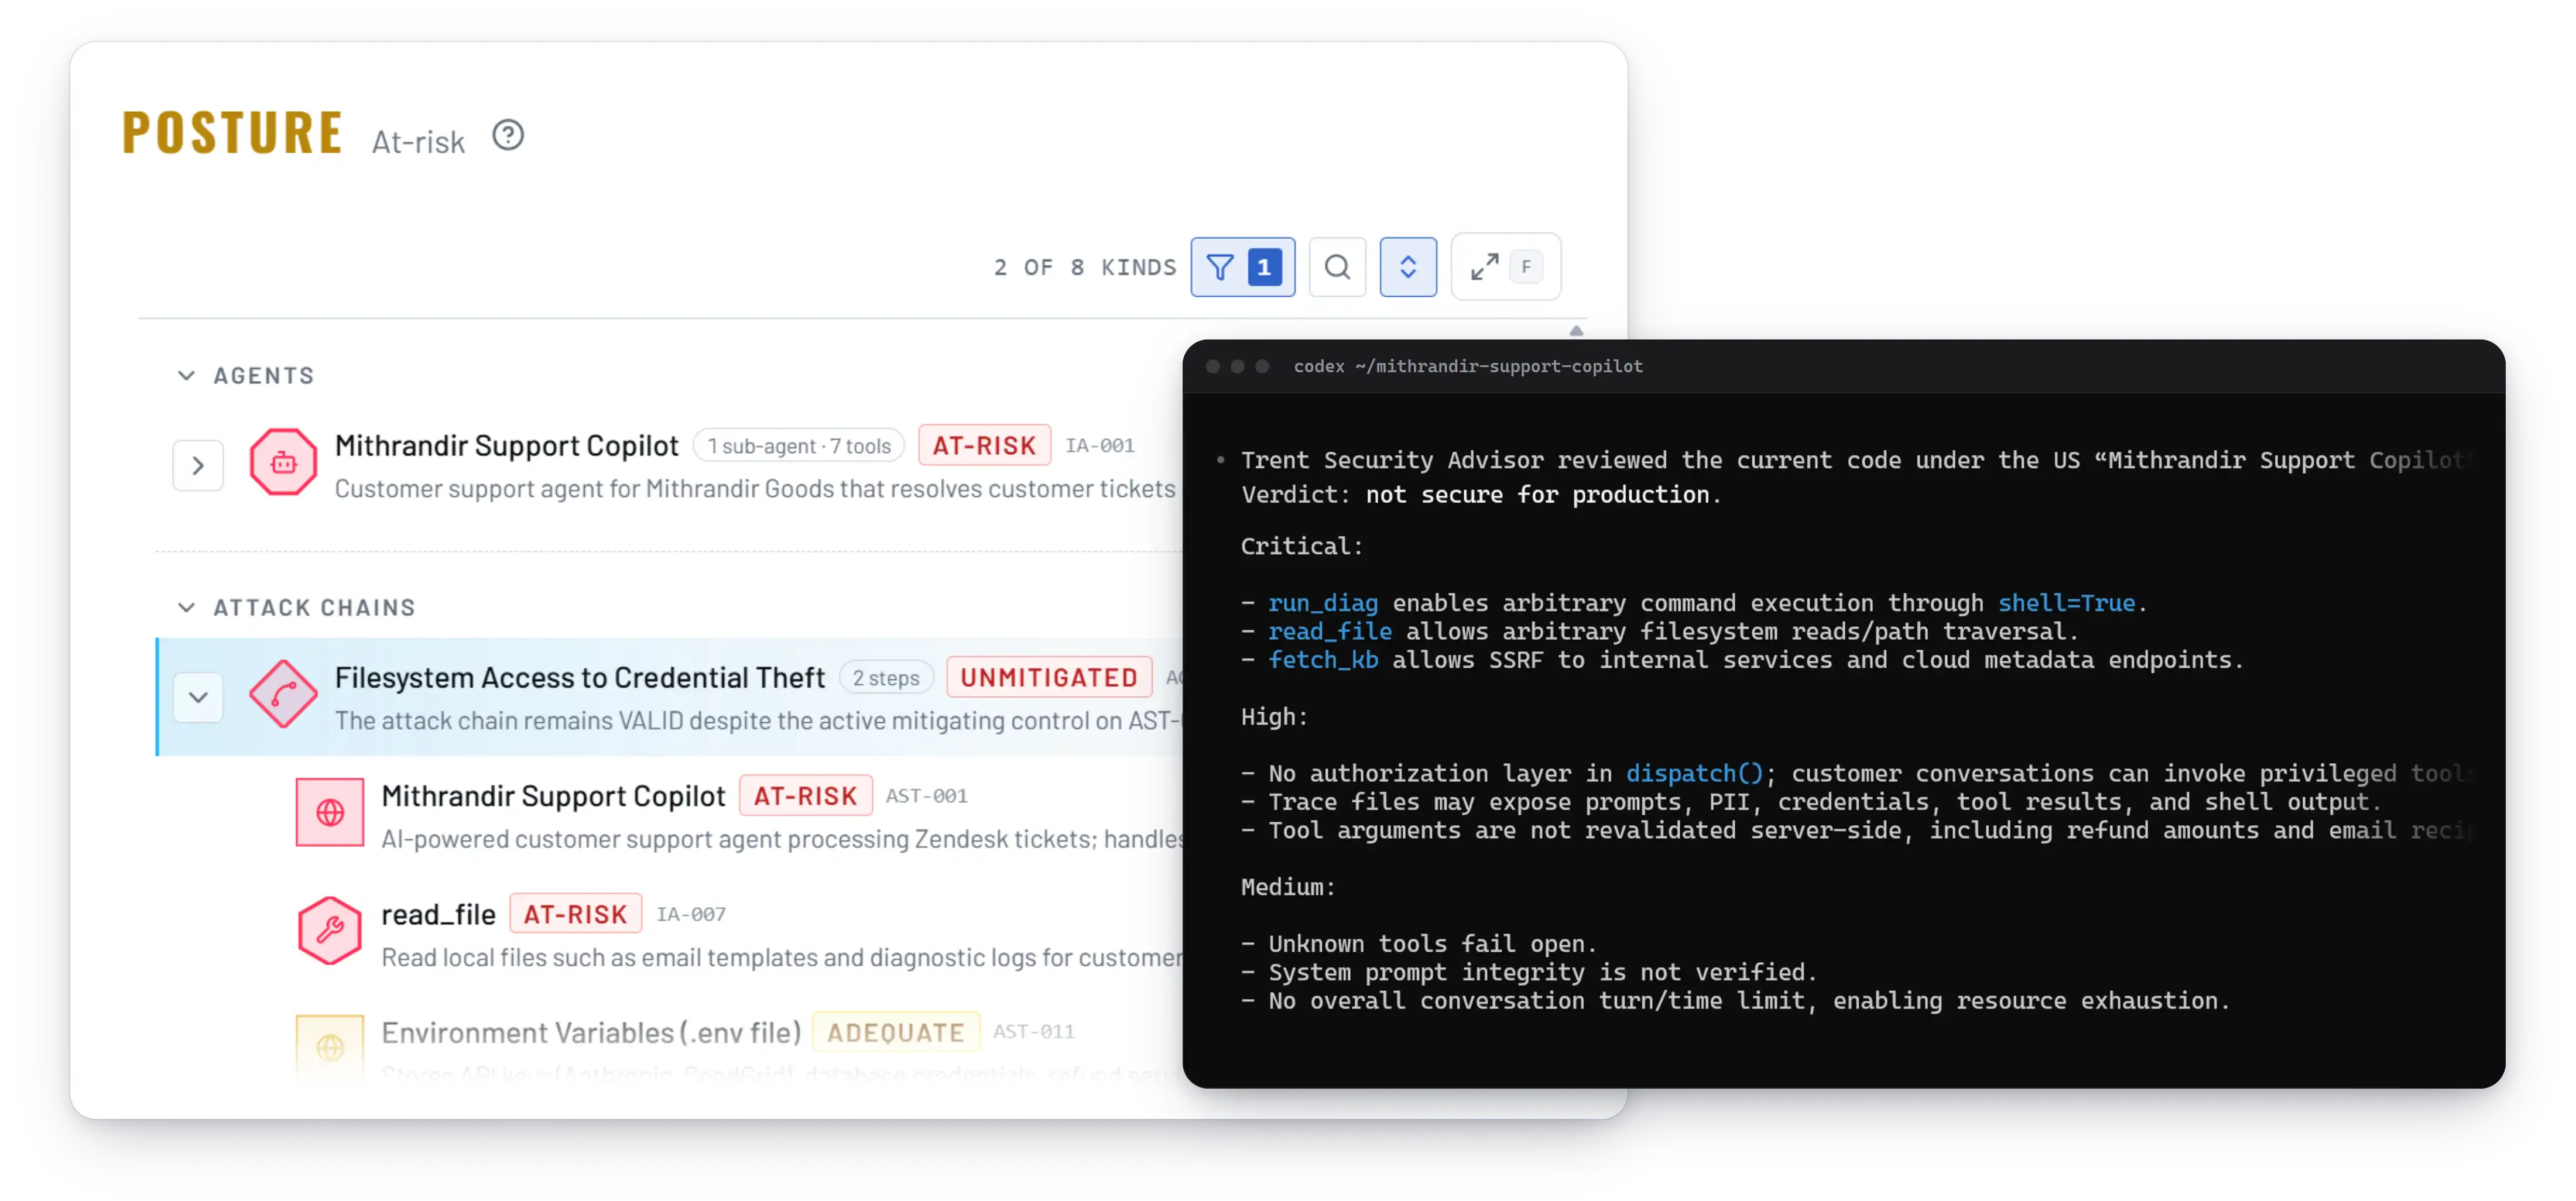
Task: Click the AST-011 identifier
Action: (1034, 1032)
